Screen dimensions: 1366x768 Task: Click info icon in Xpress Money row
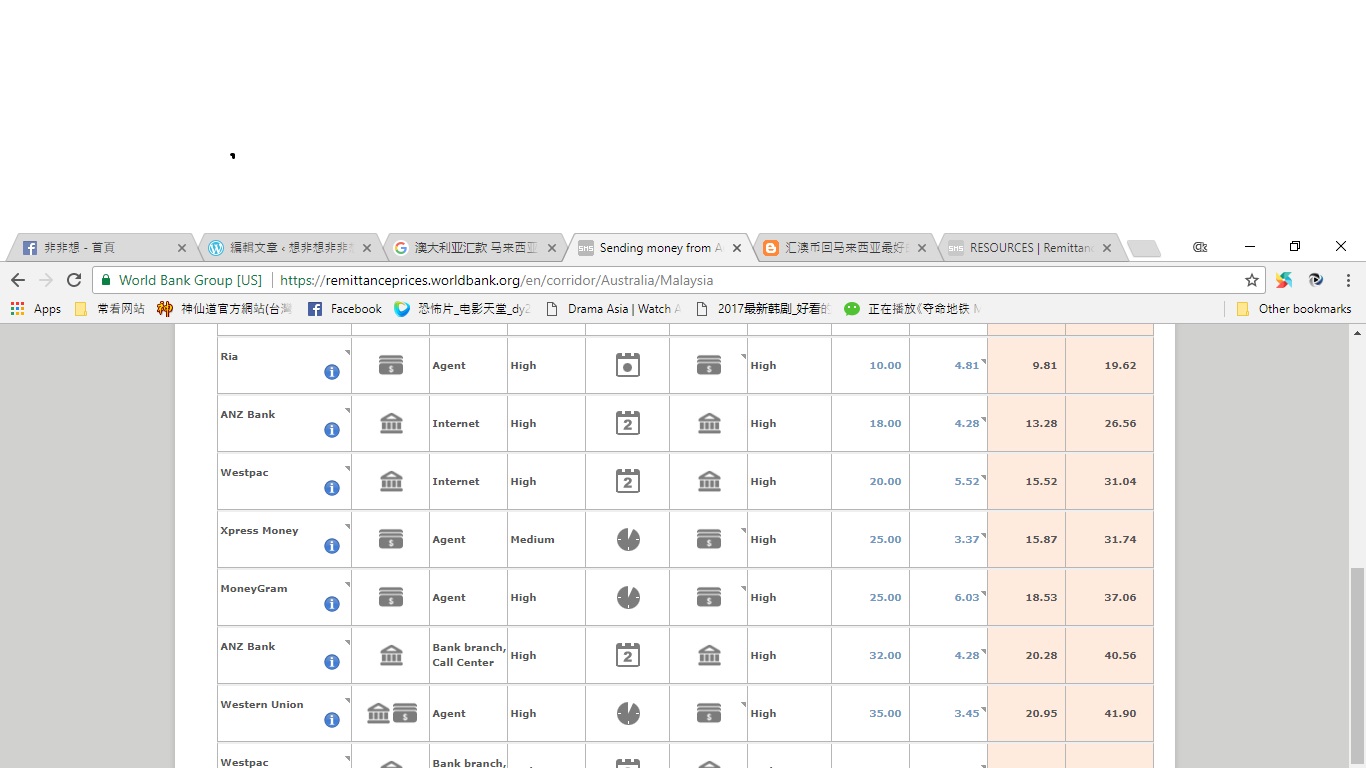332,546
